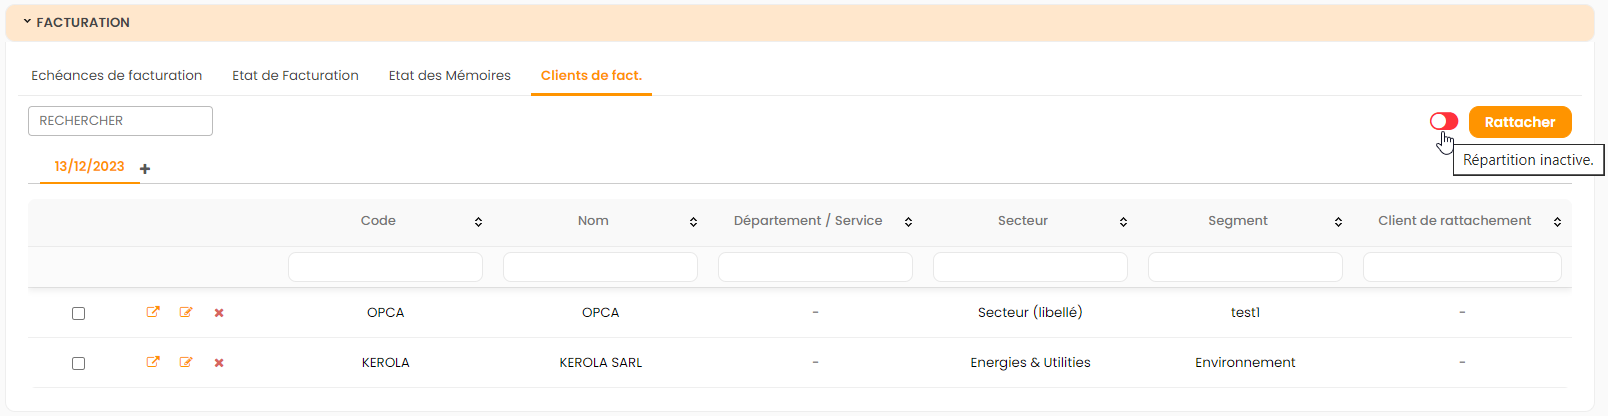
Task: Focus the RECHERCHER search field
Action: coord(120,121)
